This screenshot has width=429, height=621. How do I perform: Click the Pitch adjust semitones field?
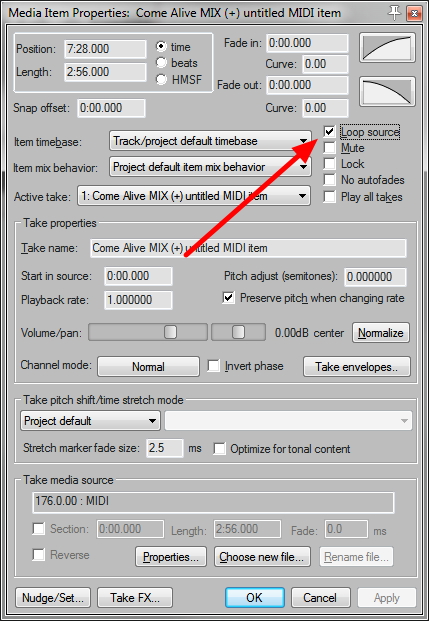click(375, 276)
